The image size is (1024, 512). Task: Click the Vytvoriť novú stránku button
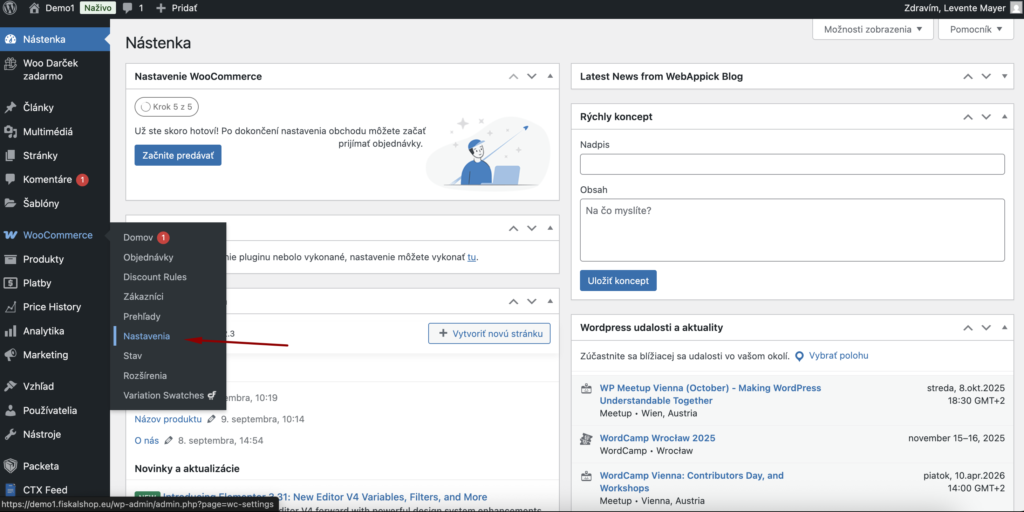click(x=488, y=333)
